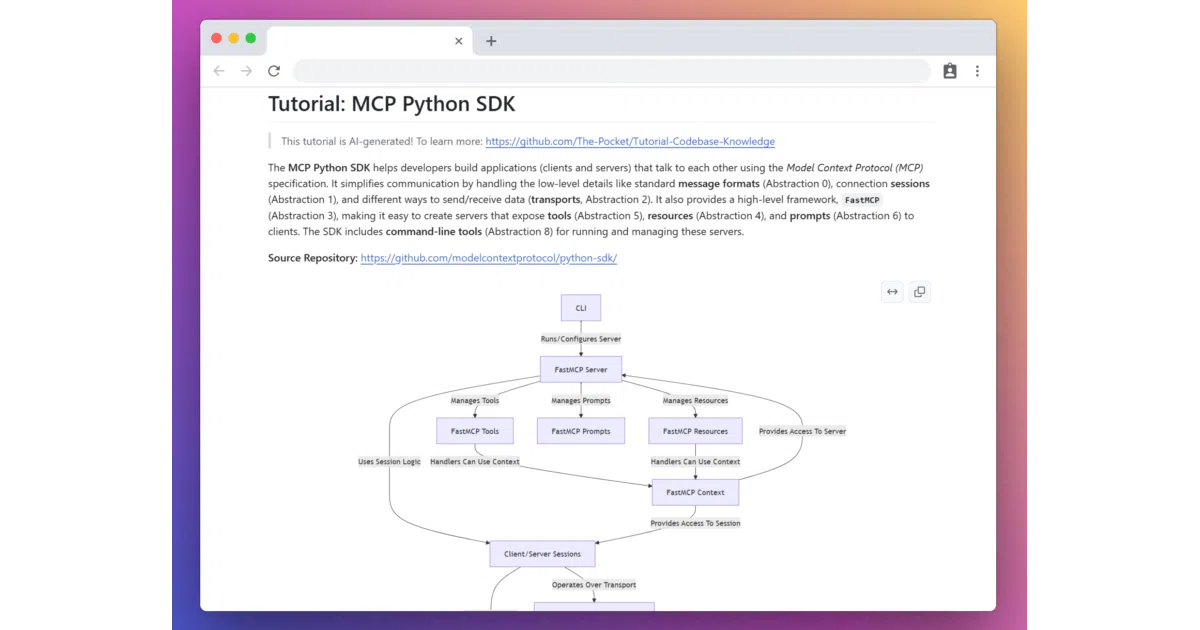Click the 'Tutorial: MCP Python SDK' heading

pos(392,104)
